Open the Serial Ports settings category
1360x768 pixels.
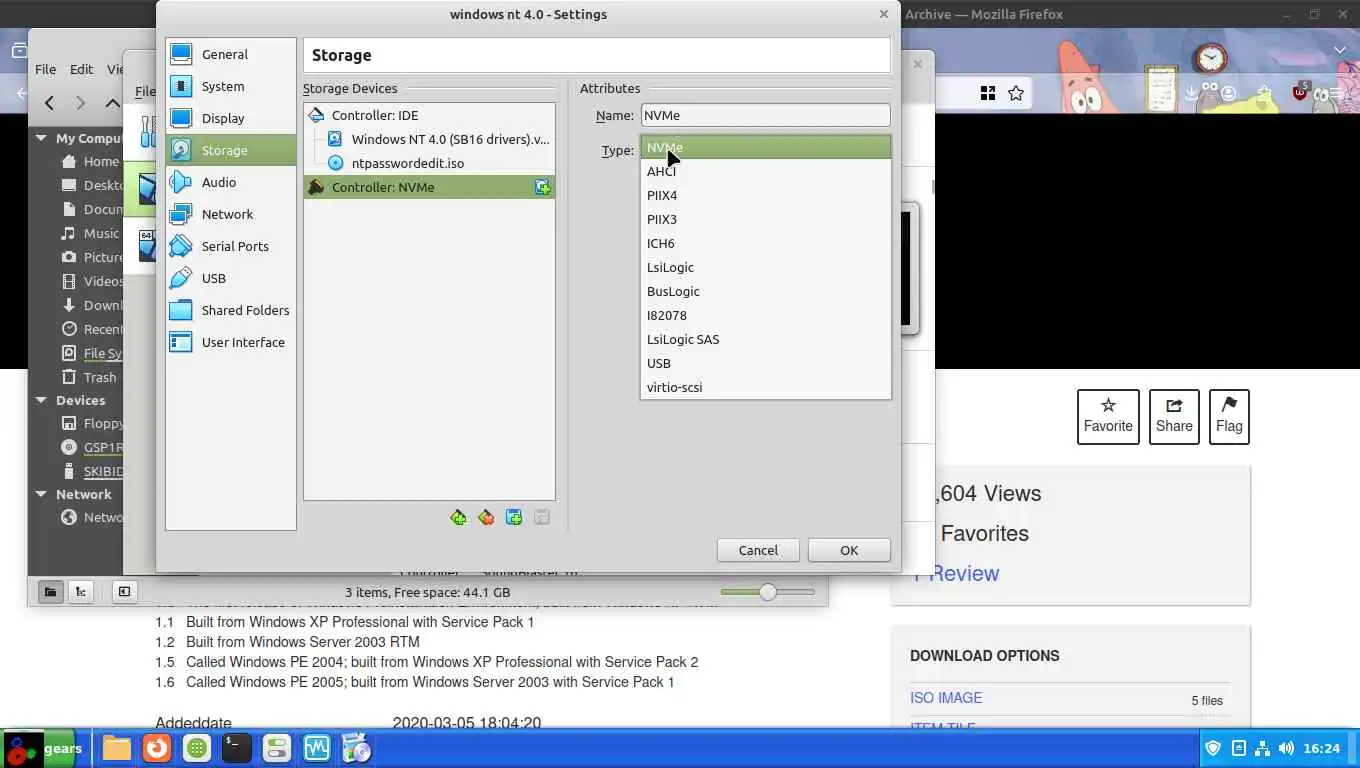[x=231, y=246]
